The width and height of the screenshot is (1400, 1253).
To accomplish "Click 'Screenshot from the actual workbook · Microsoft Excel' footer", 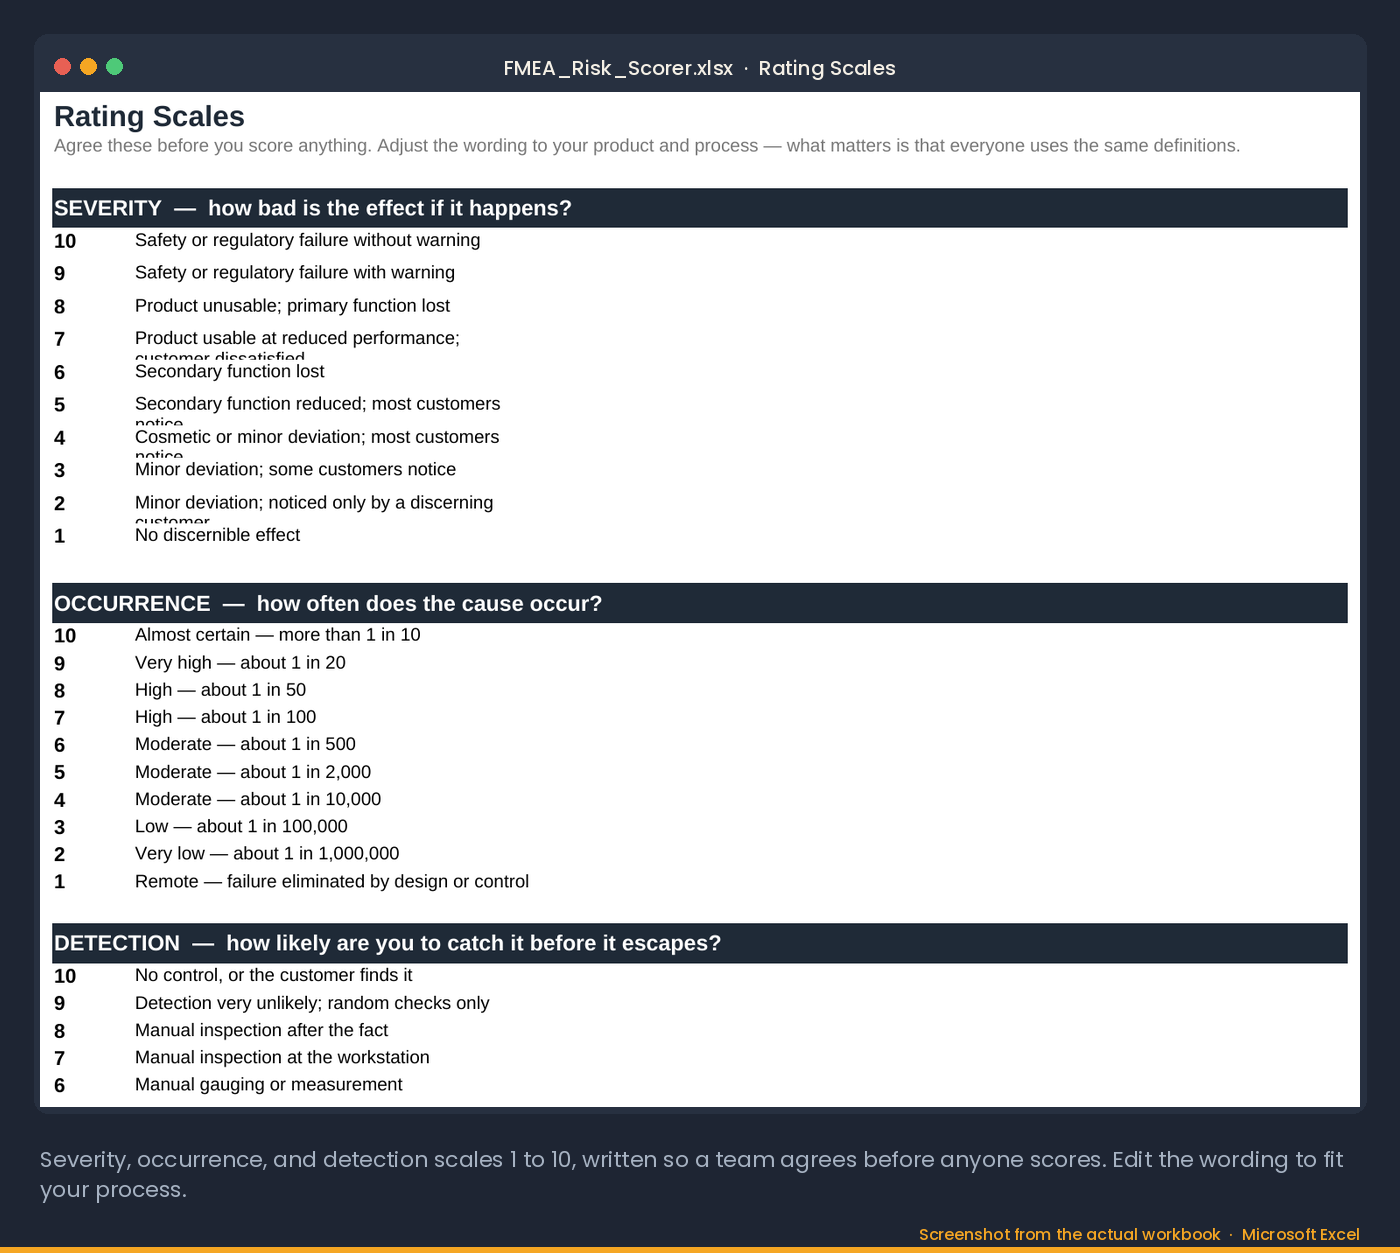I will click(x=1139, y=1234).
